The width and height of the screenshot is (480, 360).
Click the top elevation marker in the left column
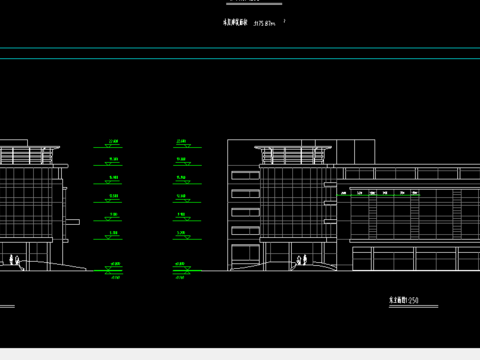click(x=108, y=144)
